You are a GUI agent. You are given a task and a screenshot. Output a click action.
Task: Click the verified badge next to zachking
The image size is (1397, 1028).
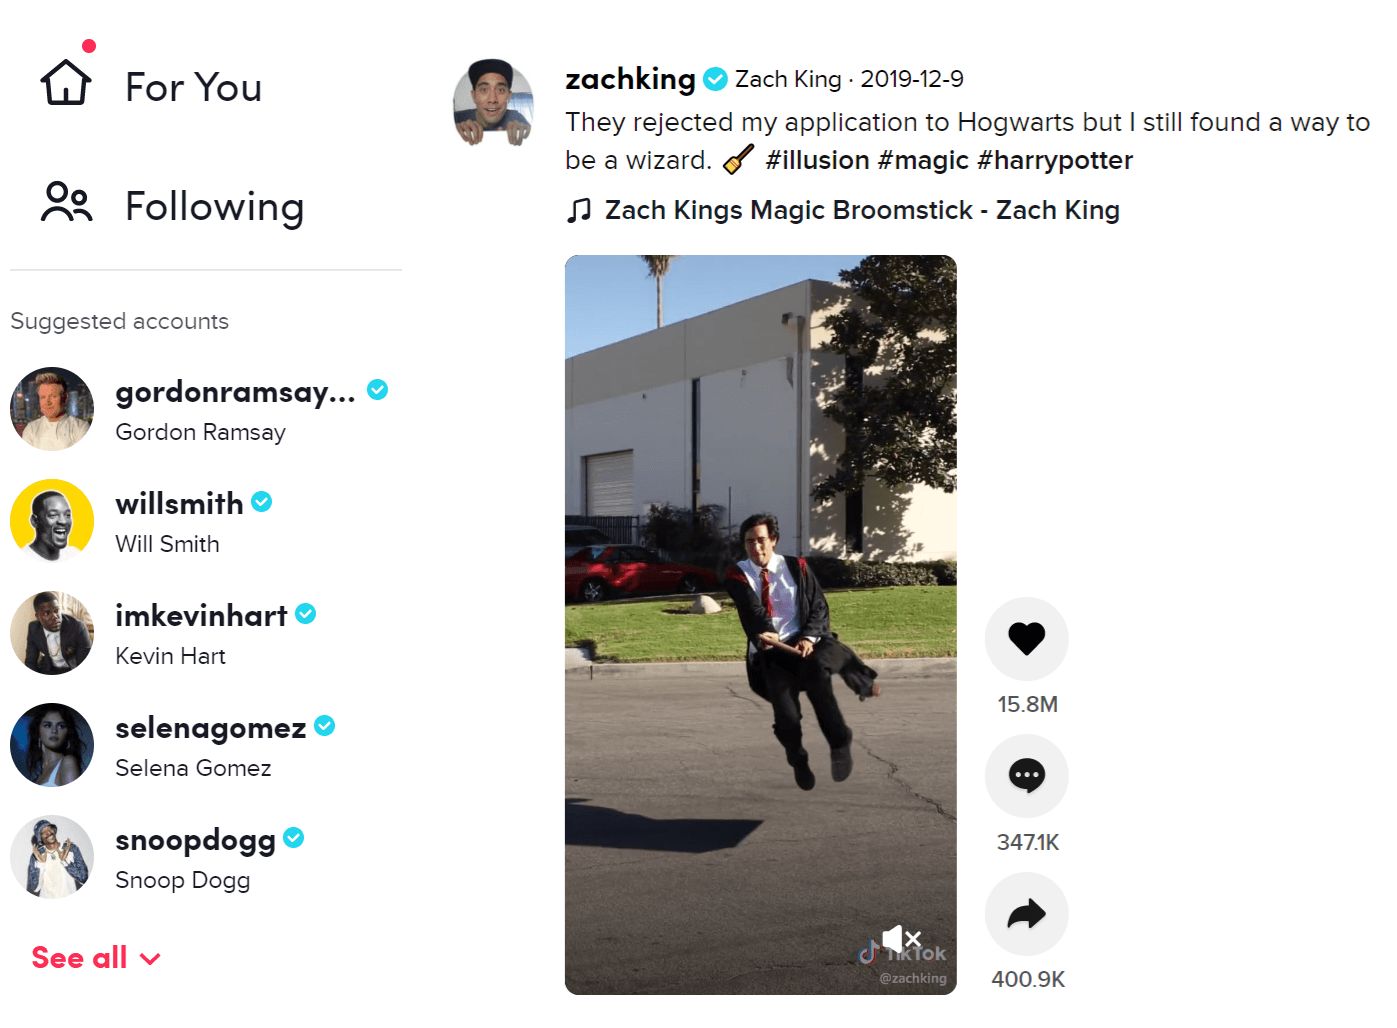716,78
